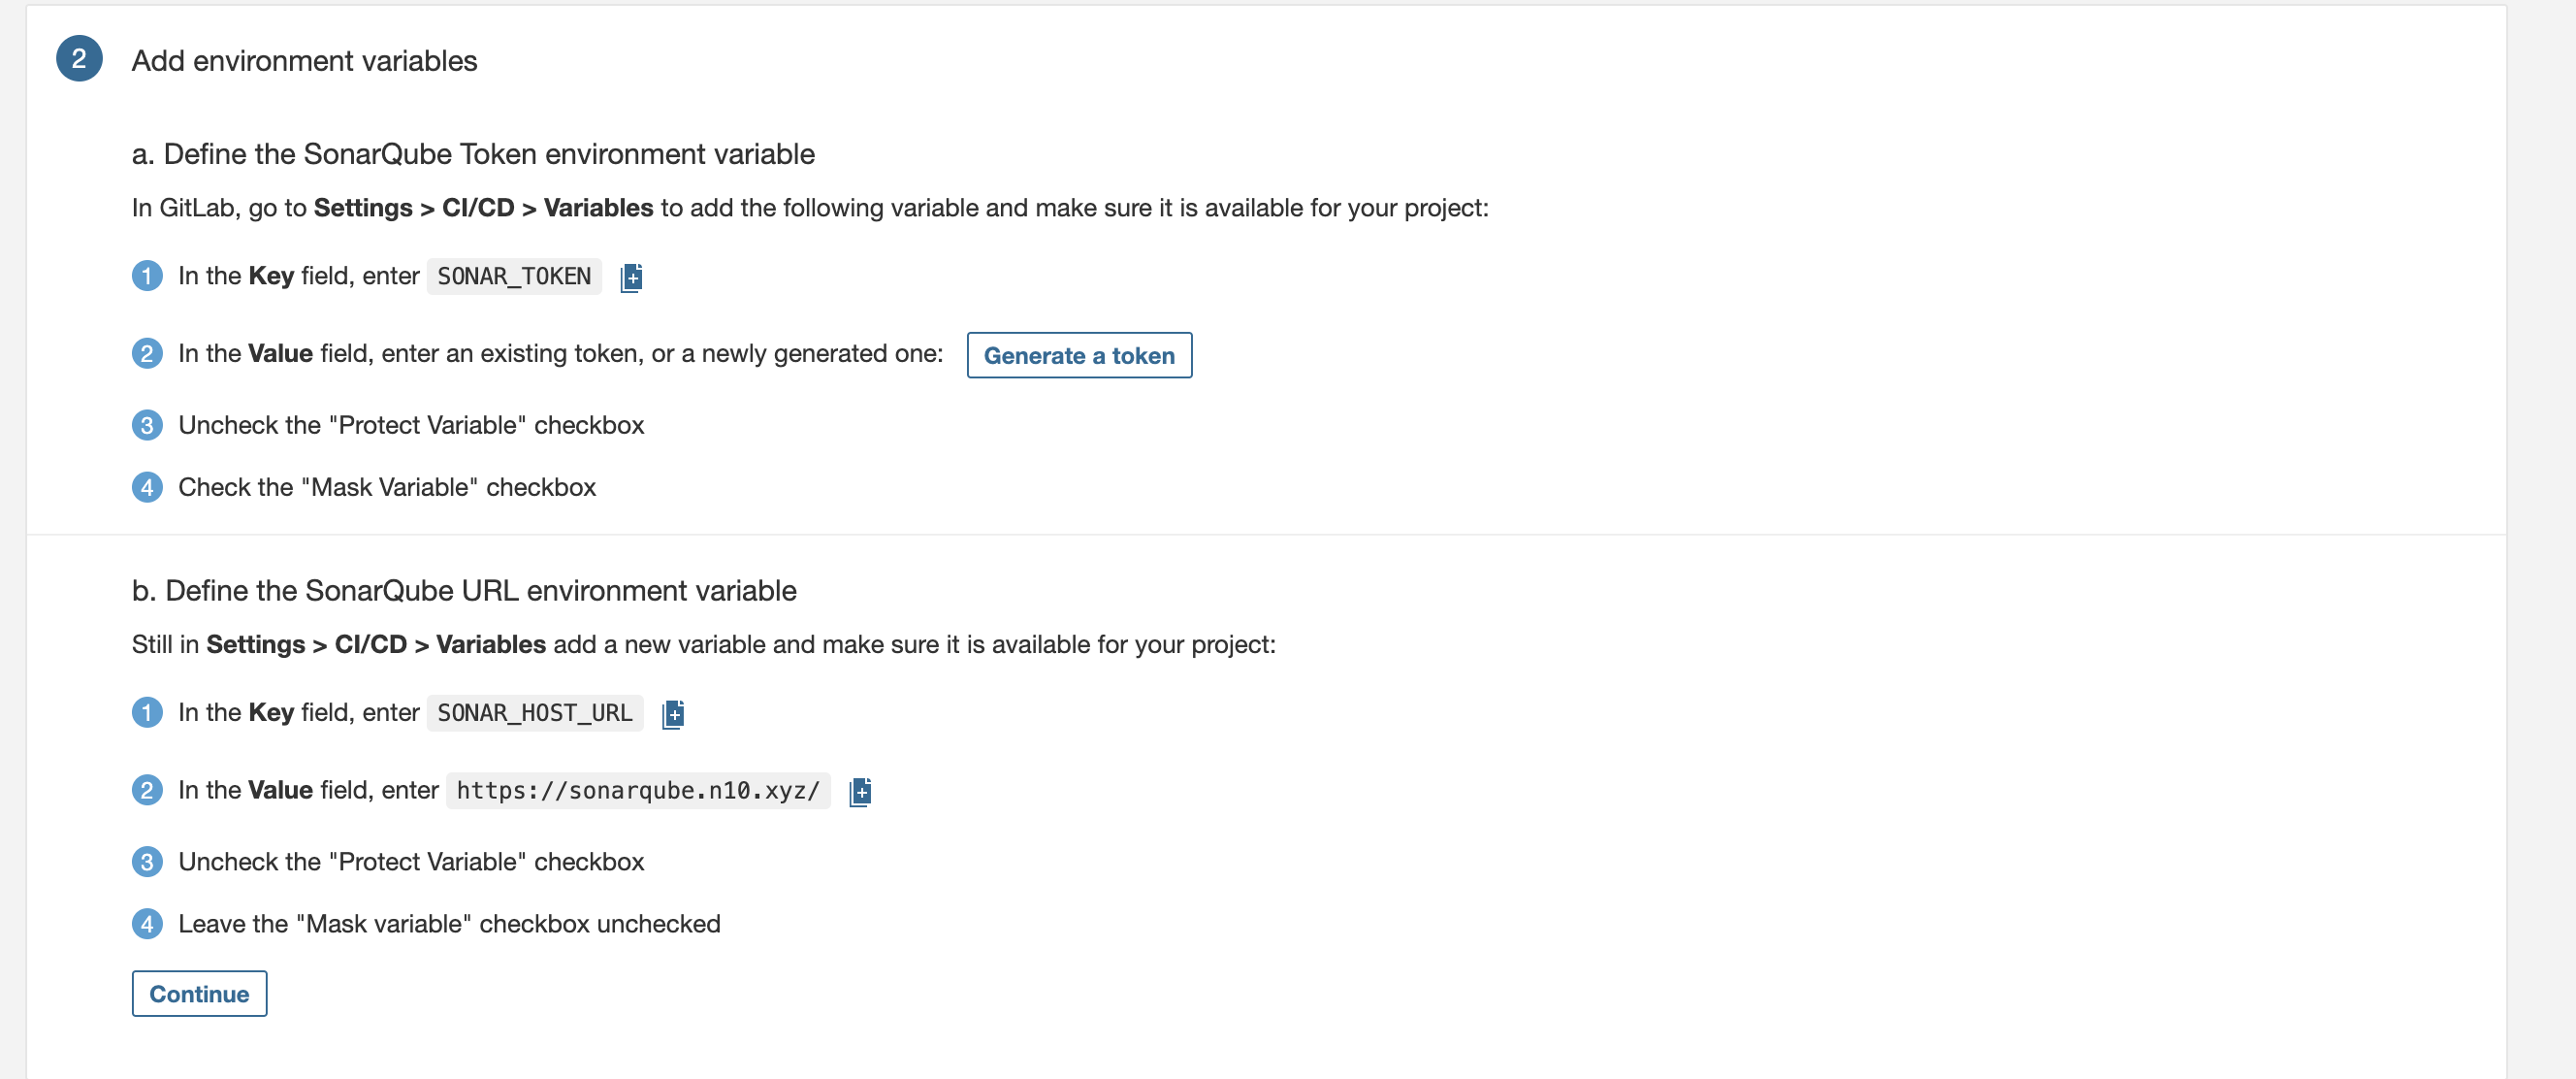The height and width of the screenshot is (1079, 2576).
Task: Click the SonarQube Token variable subheading
Action: (x=473, y=154)
